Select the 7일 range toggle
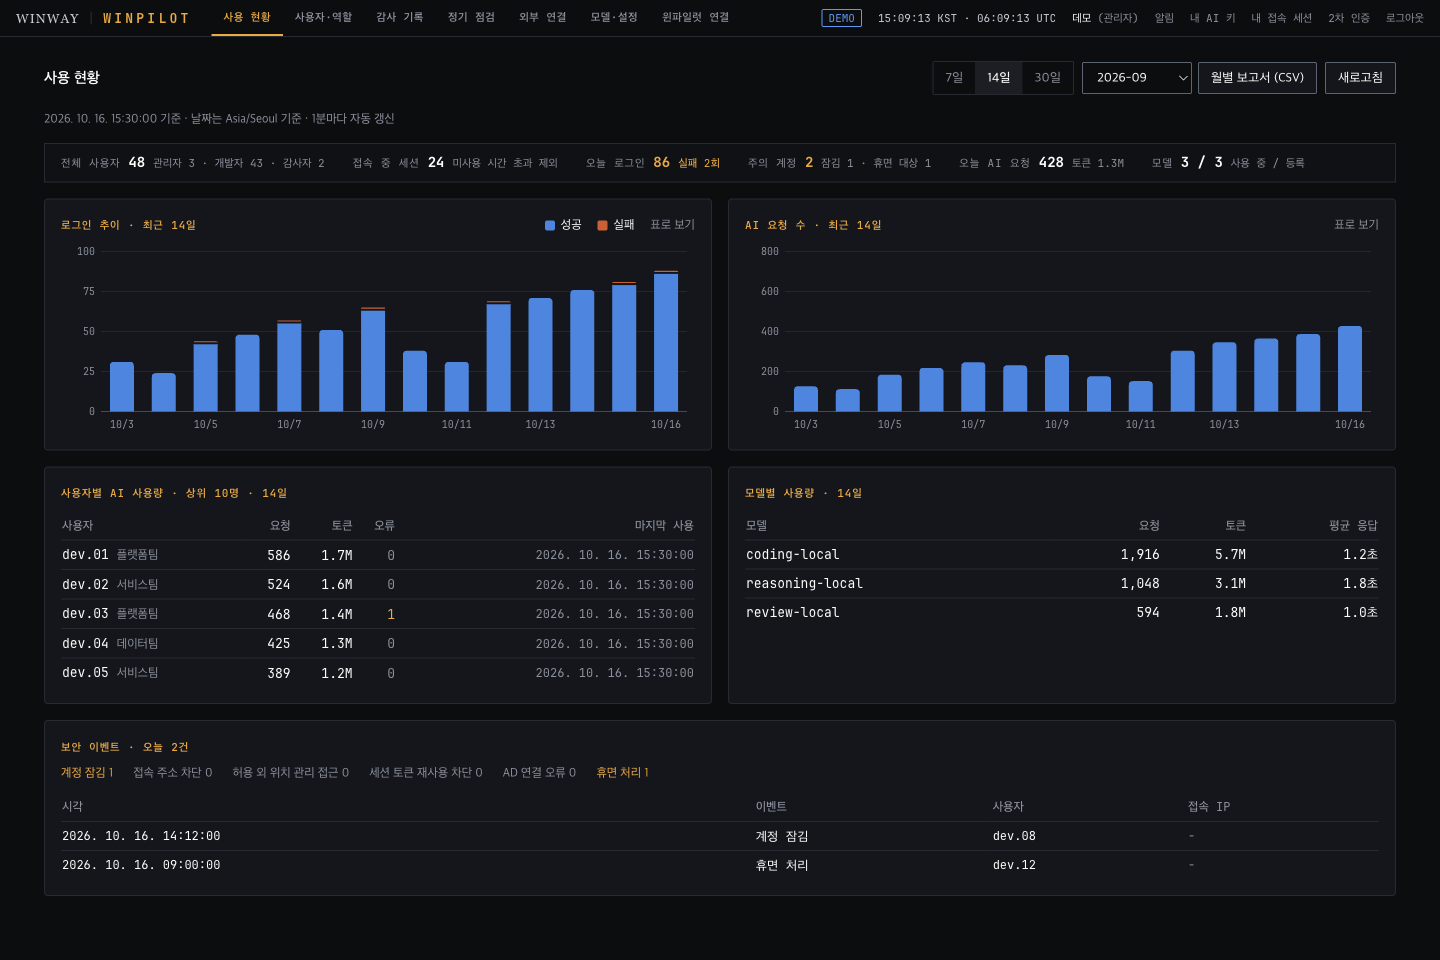1440x960 pixels. click(x=955, y=78)
